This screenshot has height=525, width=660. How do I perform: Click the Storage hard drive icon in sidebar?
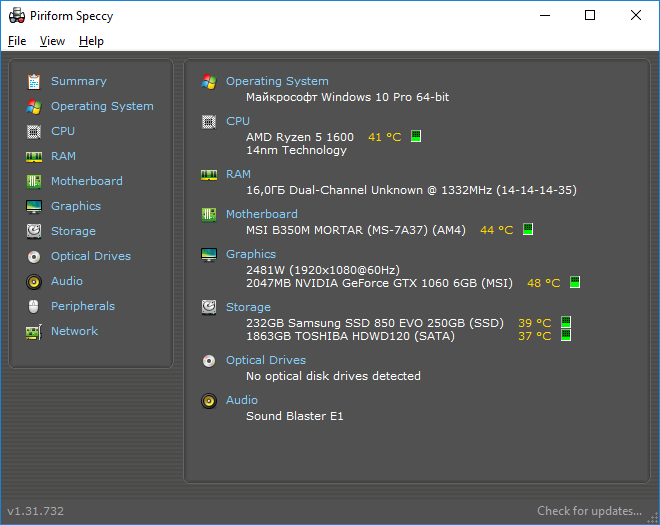[34, 231]
